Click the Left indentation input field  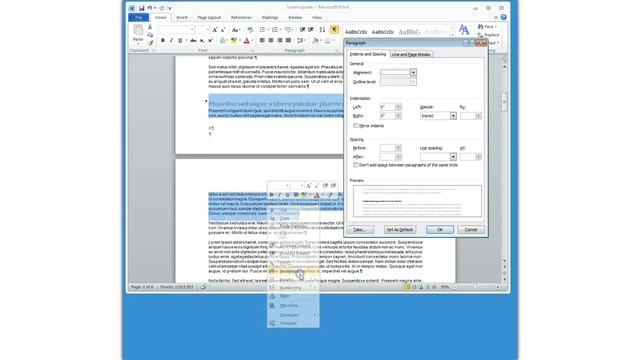pos(387,107)
